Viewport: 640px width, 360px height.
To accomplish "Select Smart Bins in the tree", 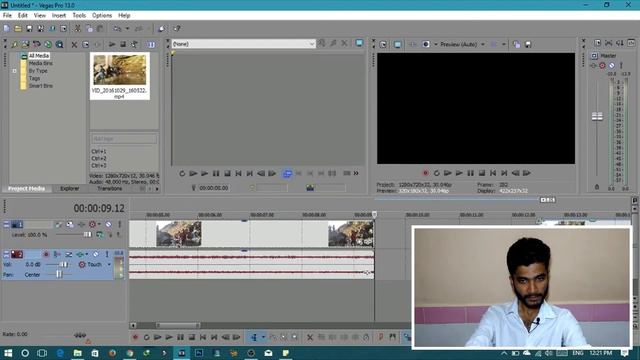I will coord(40,86).
